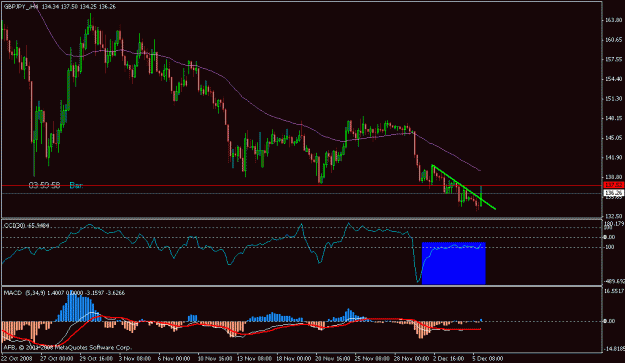Click the 157.55 price scale label

pos(613,59)
